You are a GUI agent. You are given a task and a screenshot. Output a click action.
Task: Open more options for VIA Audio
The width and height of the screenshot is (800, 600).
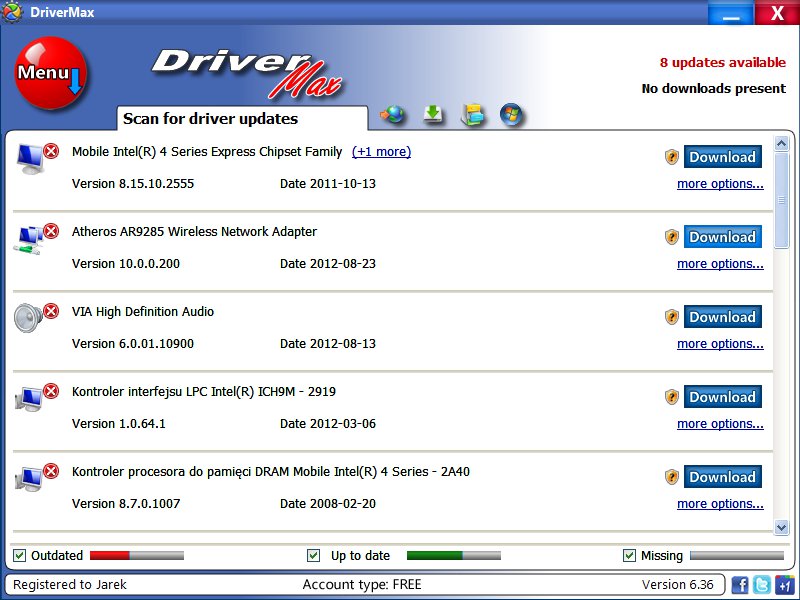(720, 344)
